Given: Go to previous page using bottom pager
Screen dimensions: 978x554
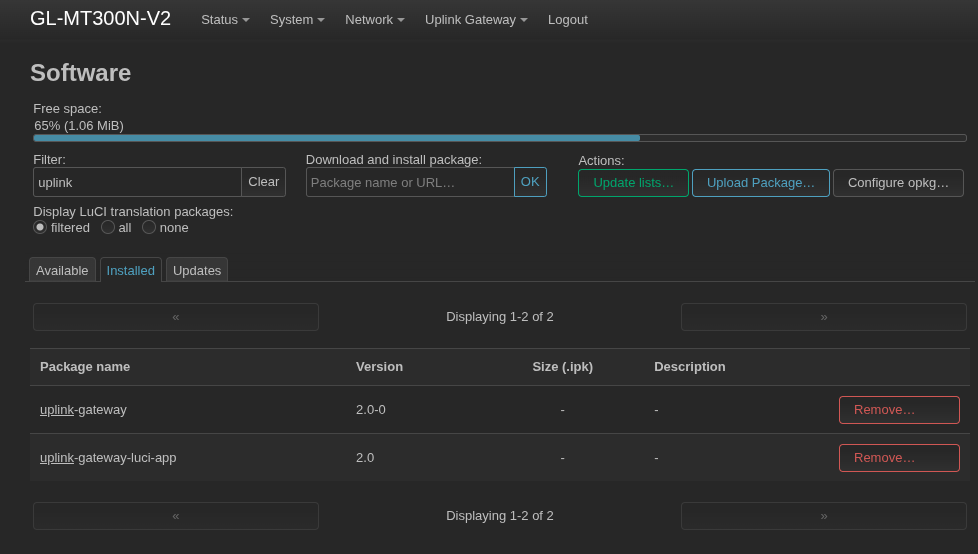Looking at the screenshot, I should 176,516.
